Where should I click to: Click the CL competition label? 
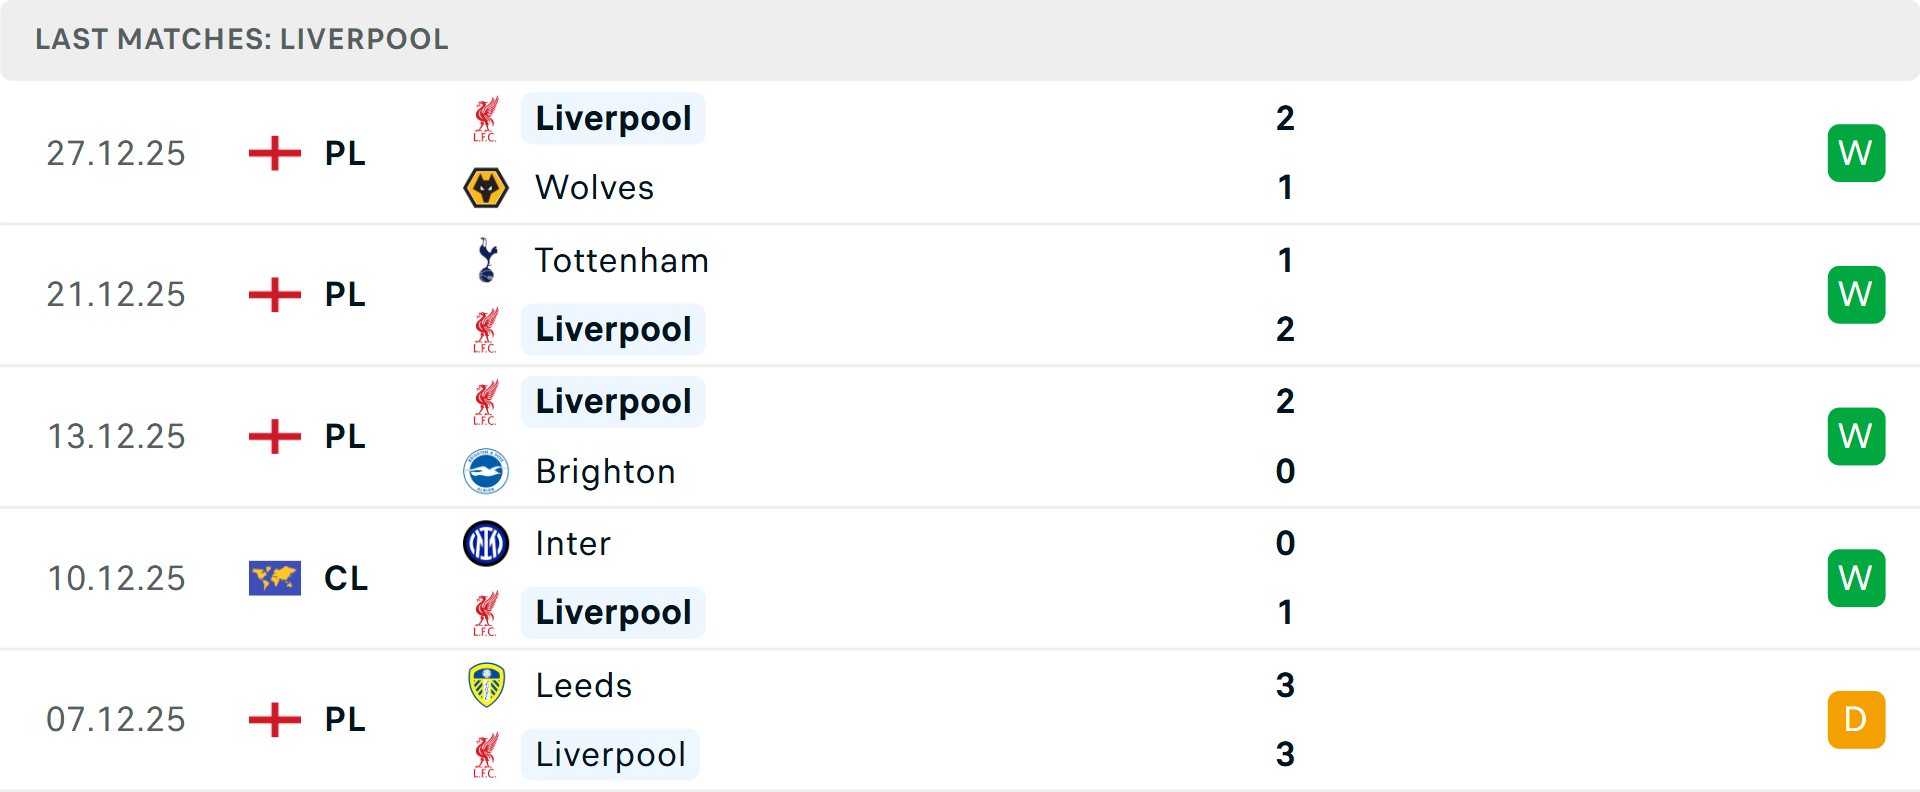pyautogui.click(x=346, y=578)
